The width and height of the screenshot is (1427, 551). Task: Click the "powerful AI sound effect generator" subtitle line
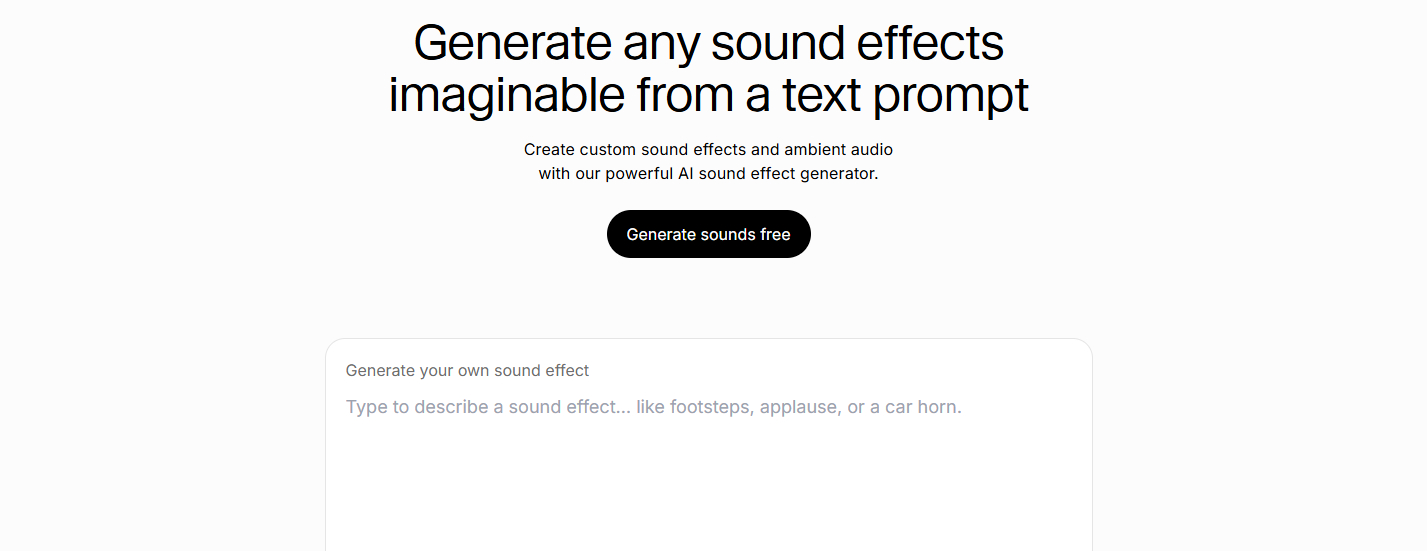pyautogui.click(x=708, y=174)
